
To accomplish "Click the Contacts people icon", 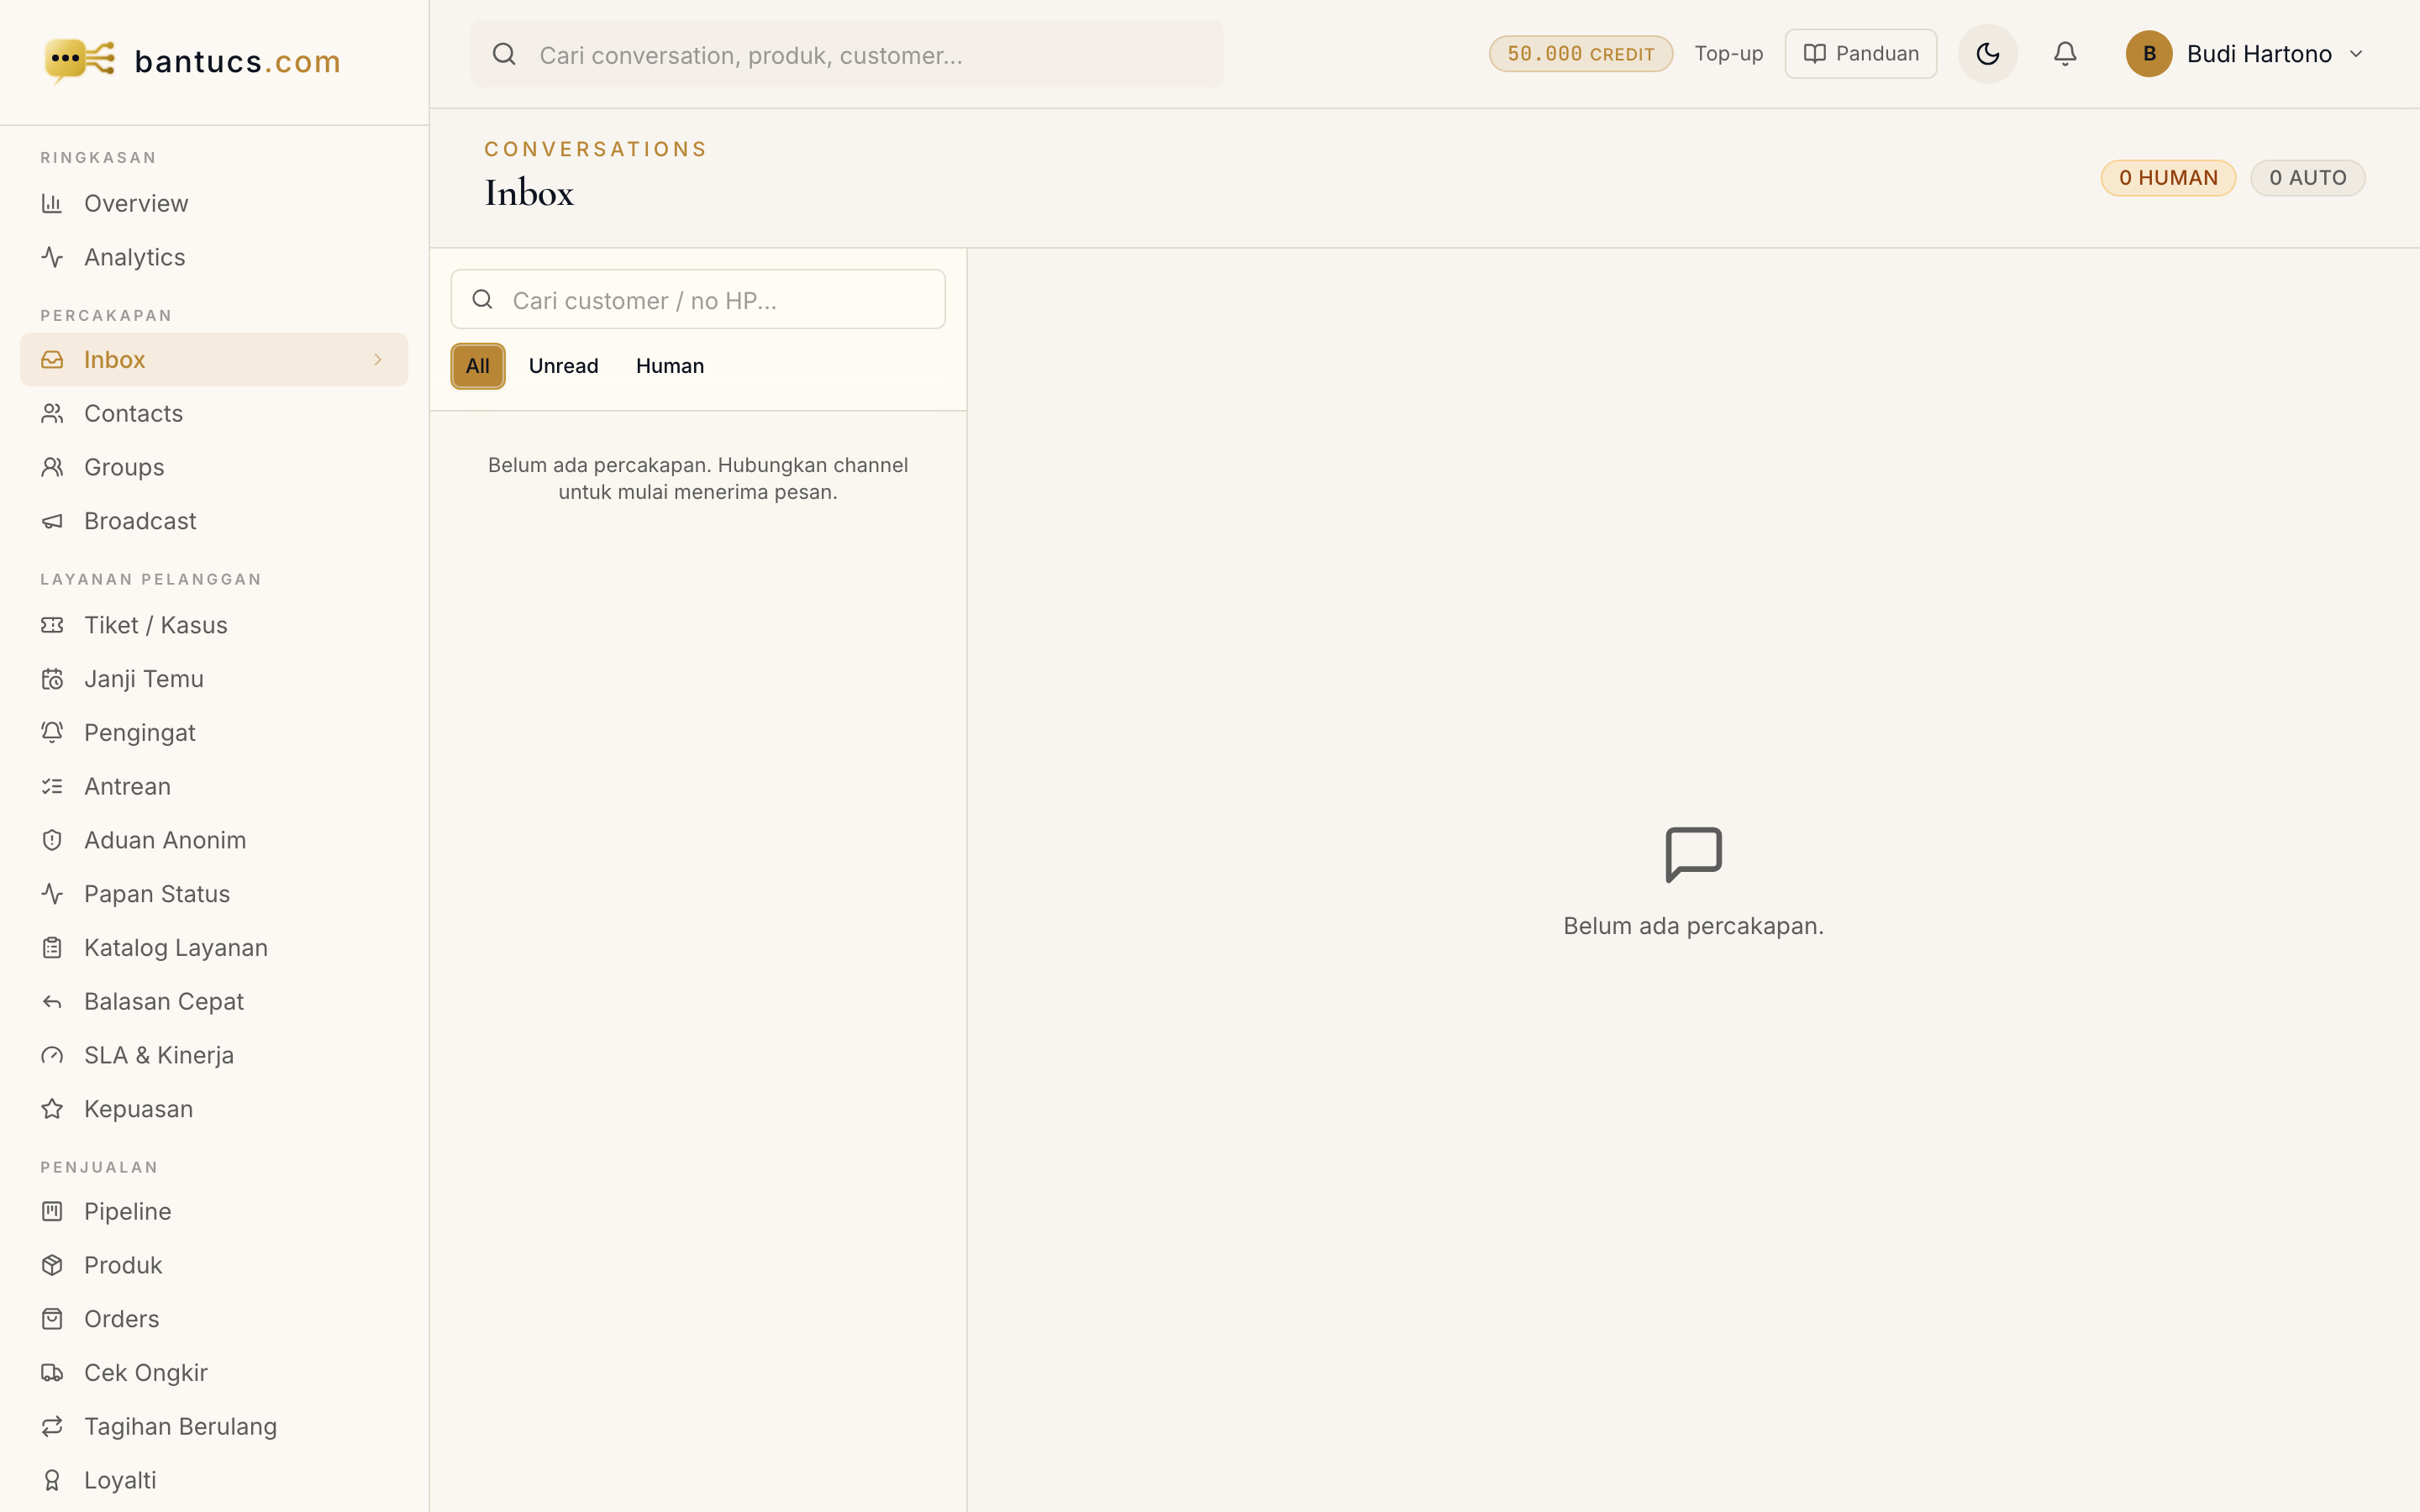I will tap(52, 413).
